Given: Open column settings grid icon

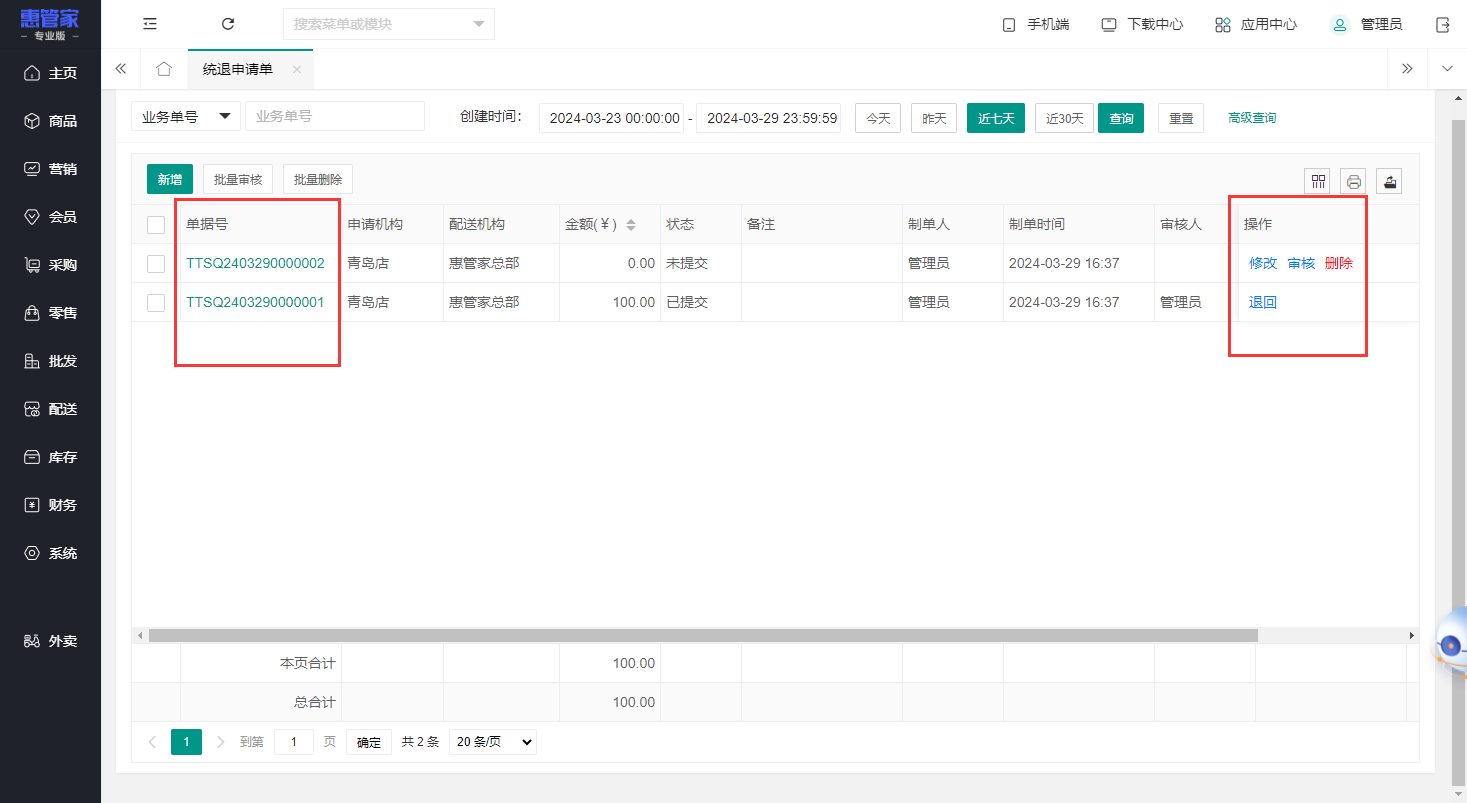Looking at the screenshot, I should [x=1318, y=181].
